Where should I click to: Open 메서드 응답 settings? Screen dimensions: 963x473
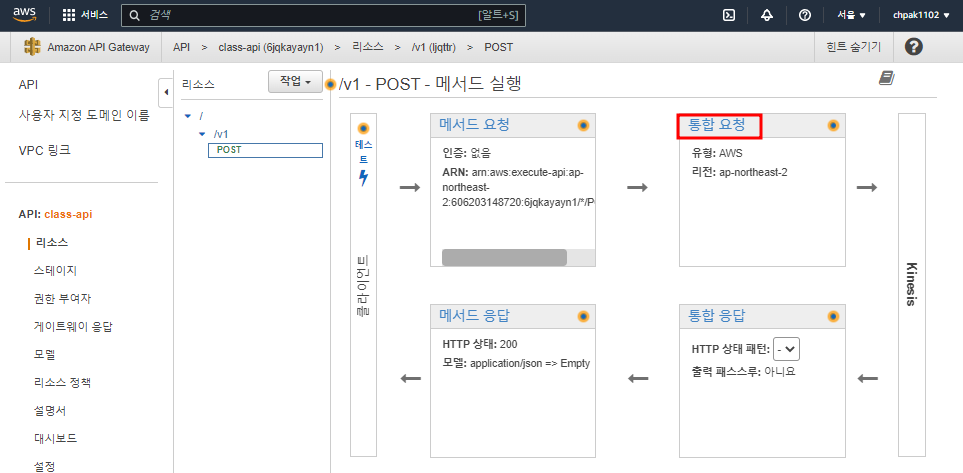(x=474, y=316)
